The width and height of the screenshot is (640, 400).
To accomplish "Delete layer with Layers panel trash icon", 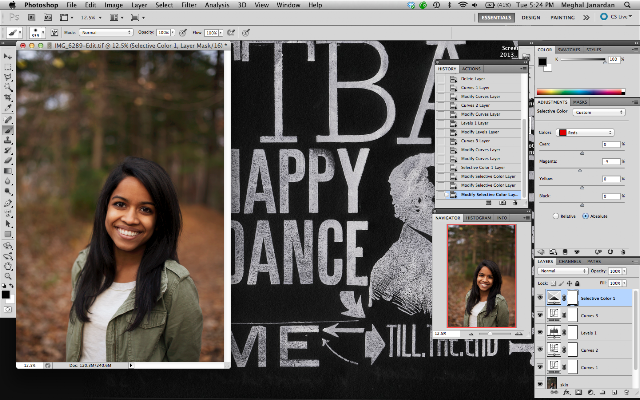I will pyautogui.click(x=627, y=392).
